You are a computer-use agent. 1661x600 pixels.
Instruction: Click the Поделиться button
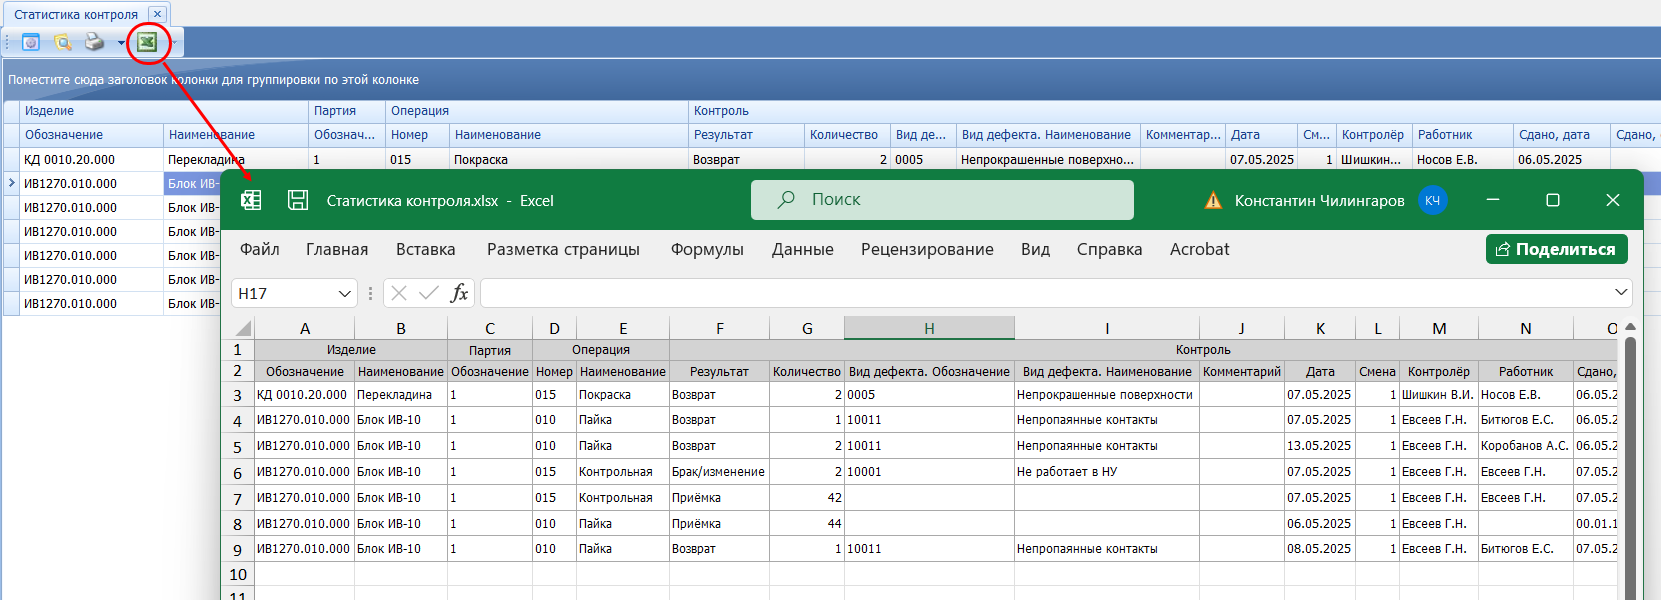(x=1556, y=250)
